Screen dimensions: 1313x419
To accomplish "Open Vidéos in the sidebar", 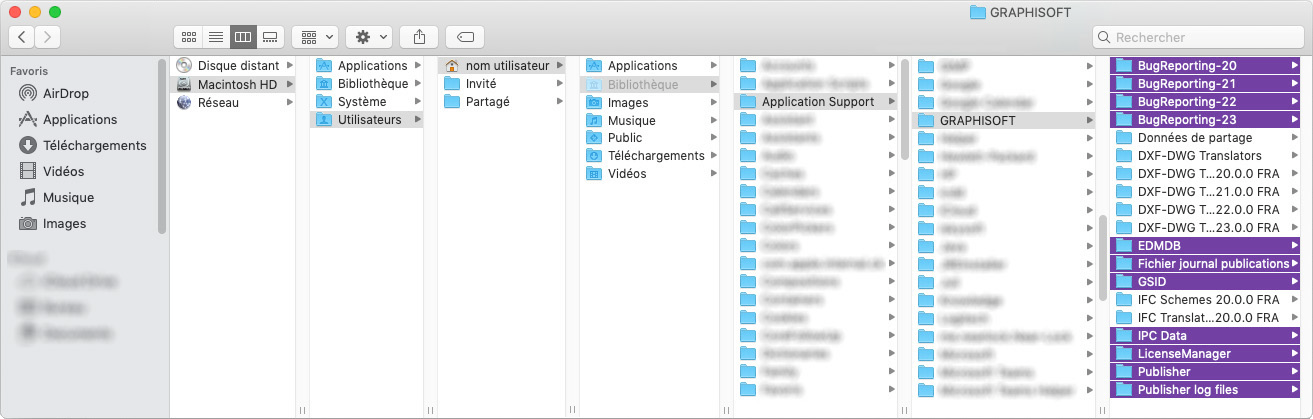I will click(x=63, y=171).
